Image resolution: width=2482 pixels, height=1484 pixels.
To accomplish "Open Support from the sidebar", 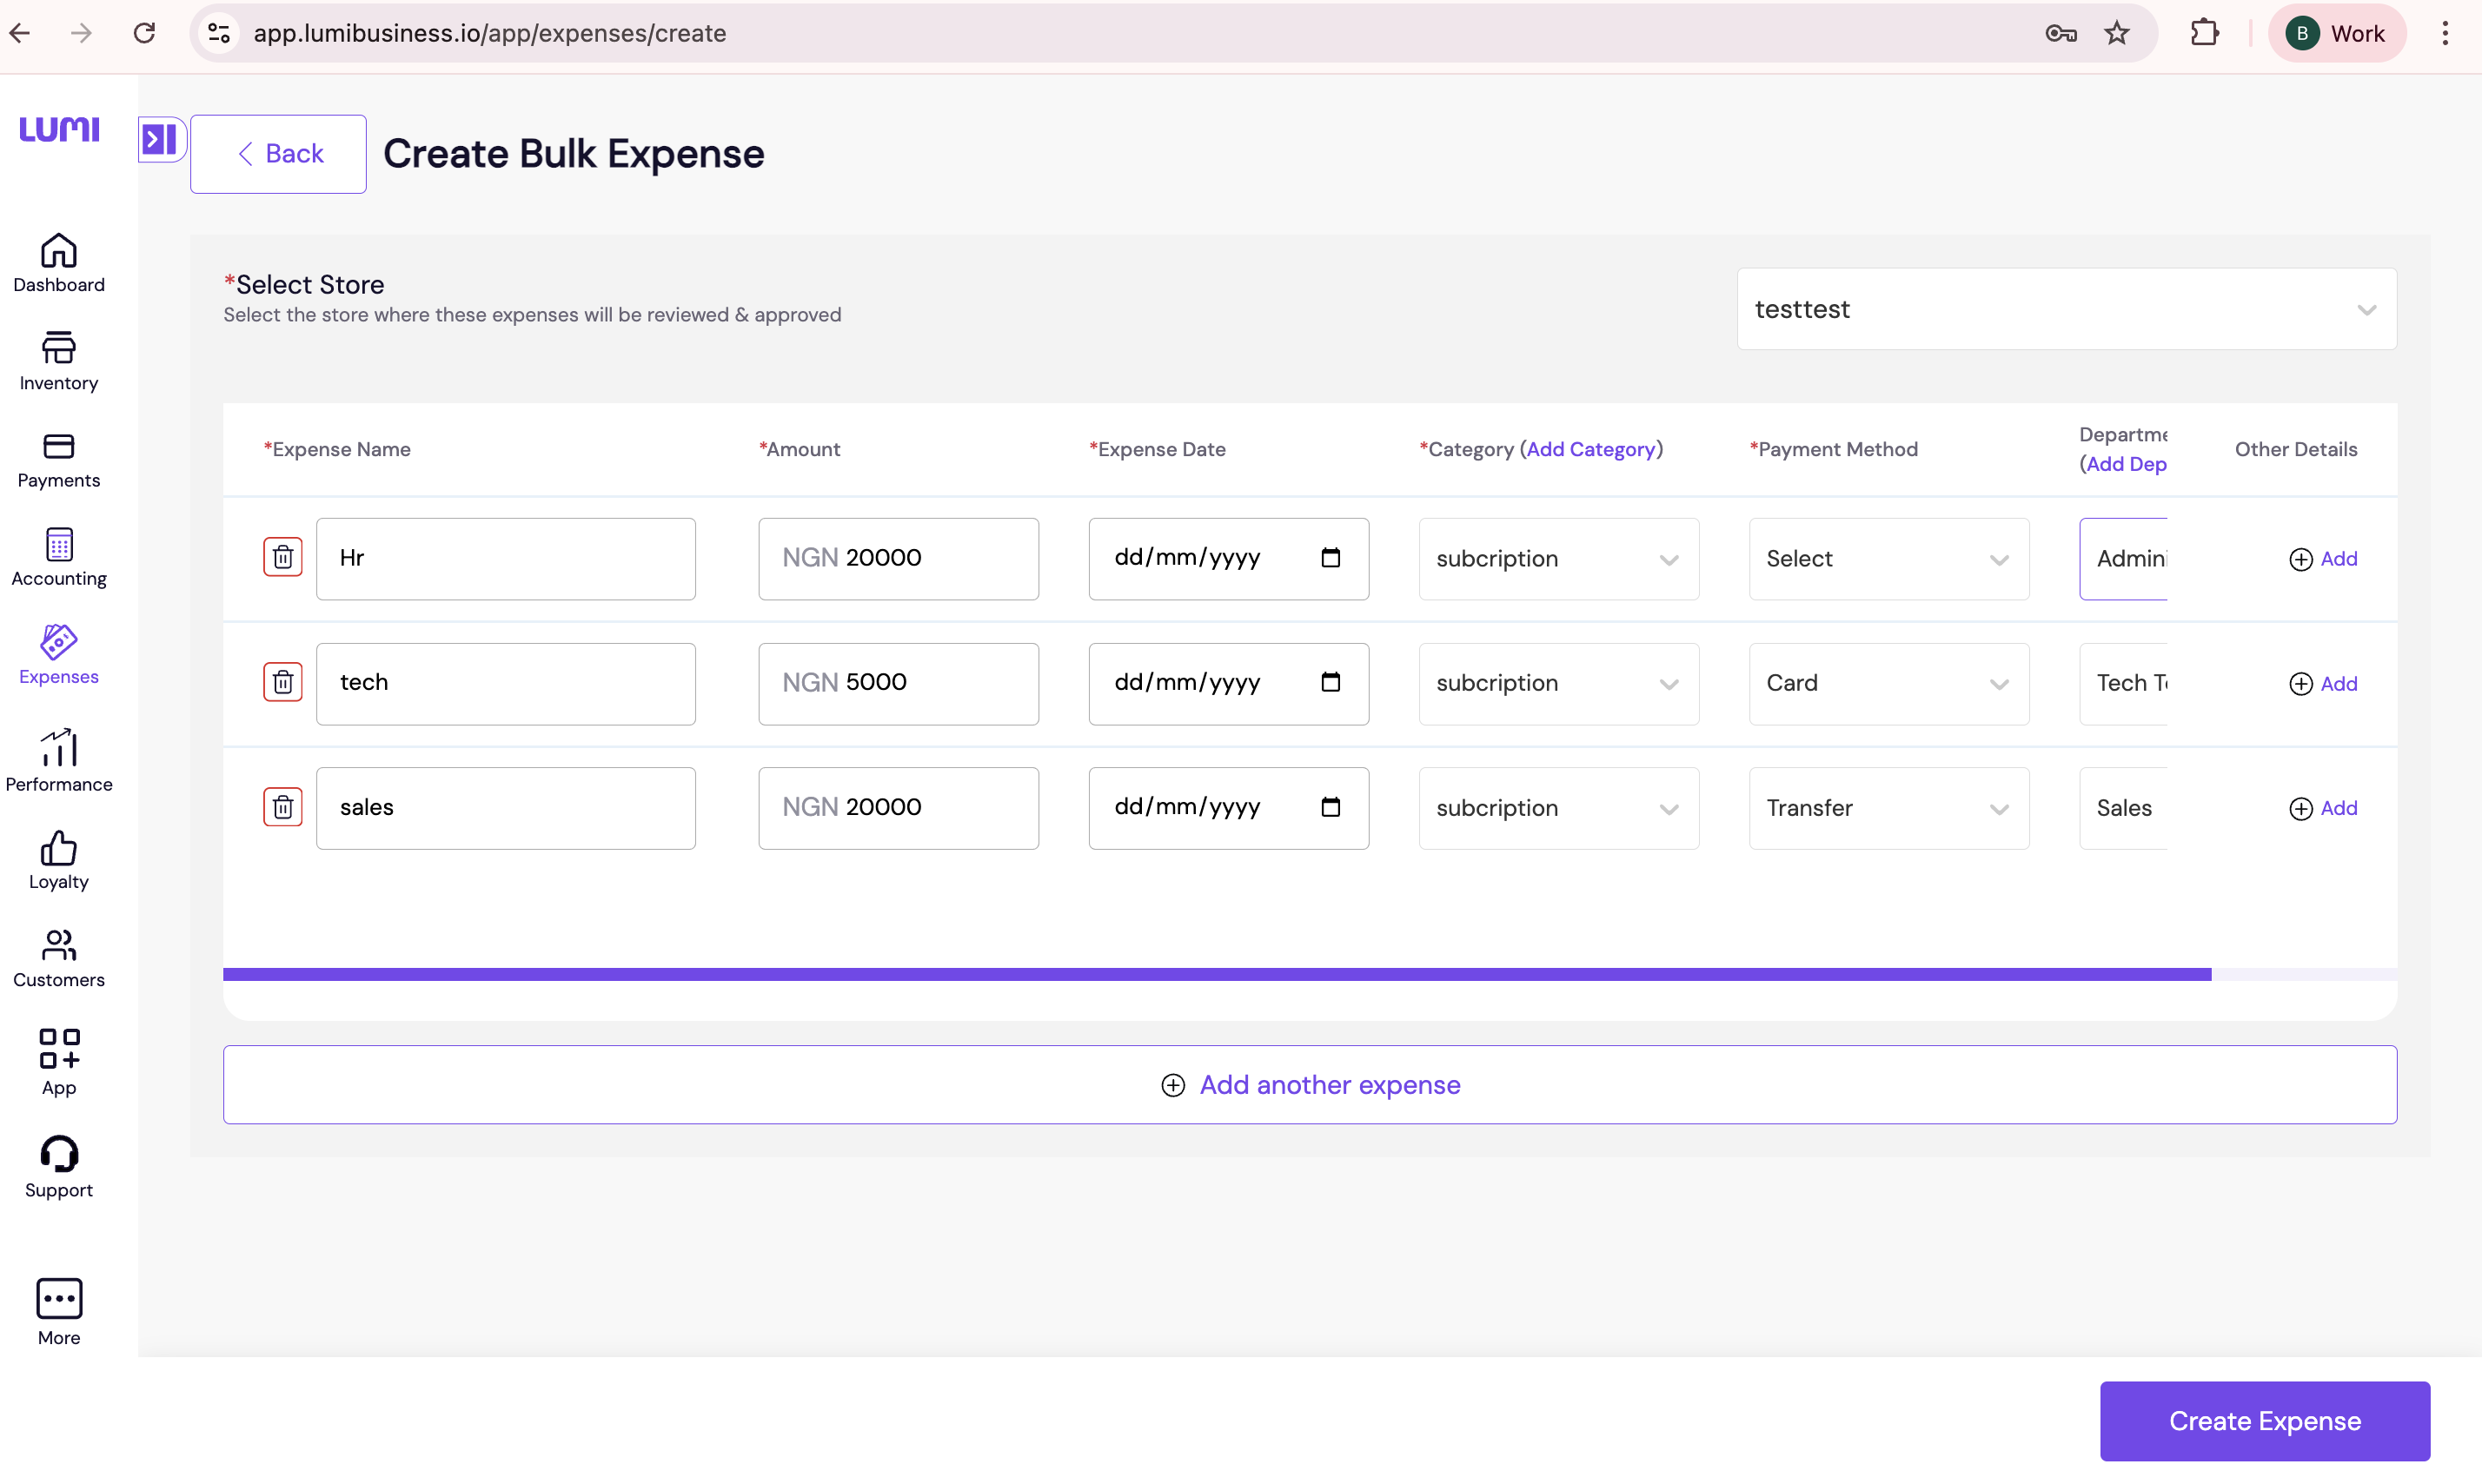I will click(58, 1166).
